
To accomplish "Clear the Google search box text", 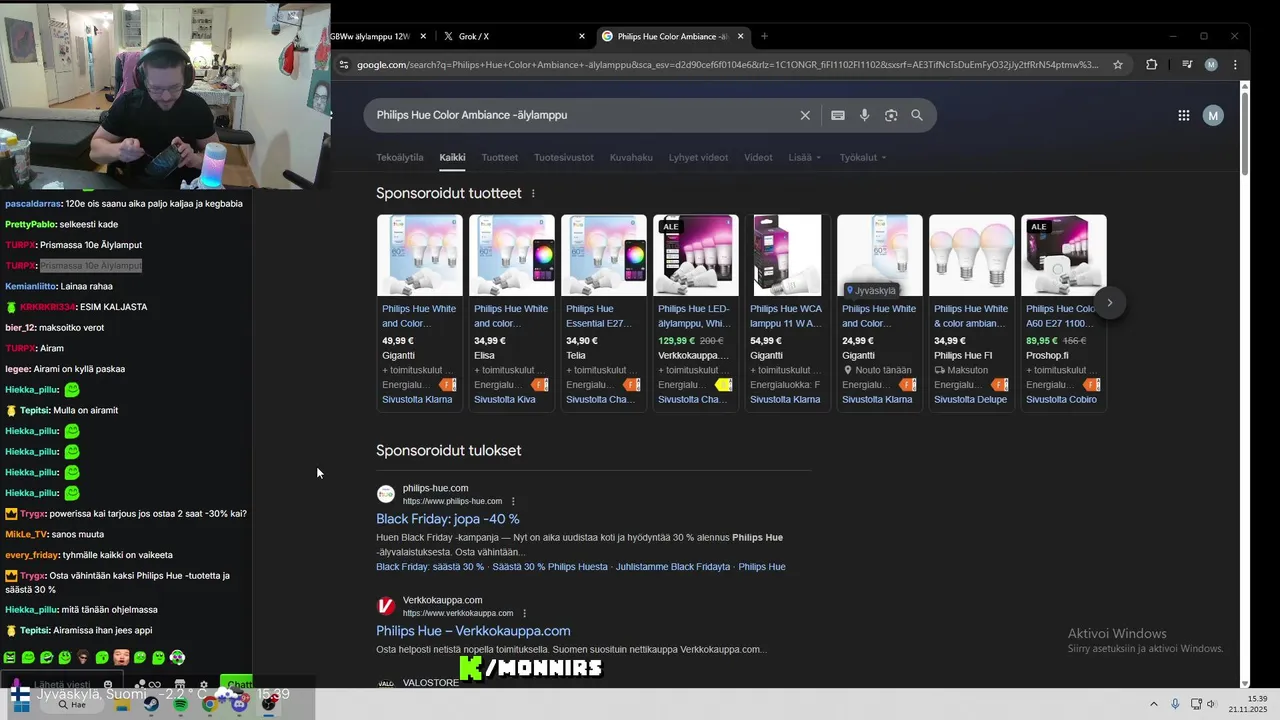I will coord(805,115).
